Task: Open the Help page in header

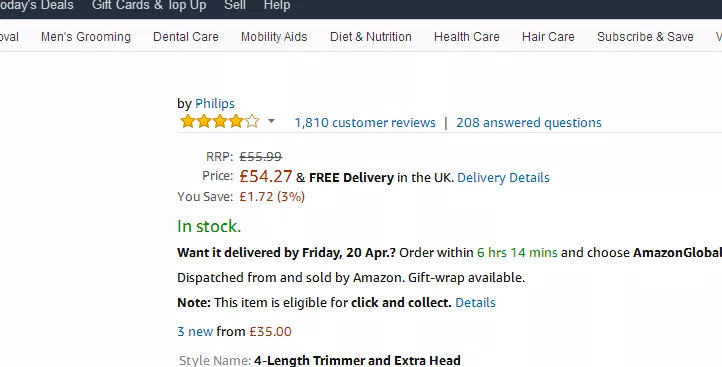Action: coord(277,6)
